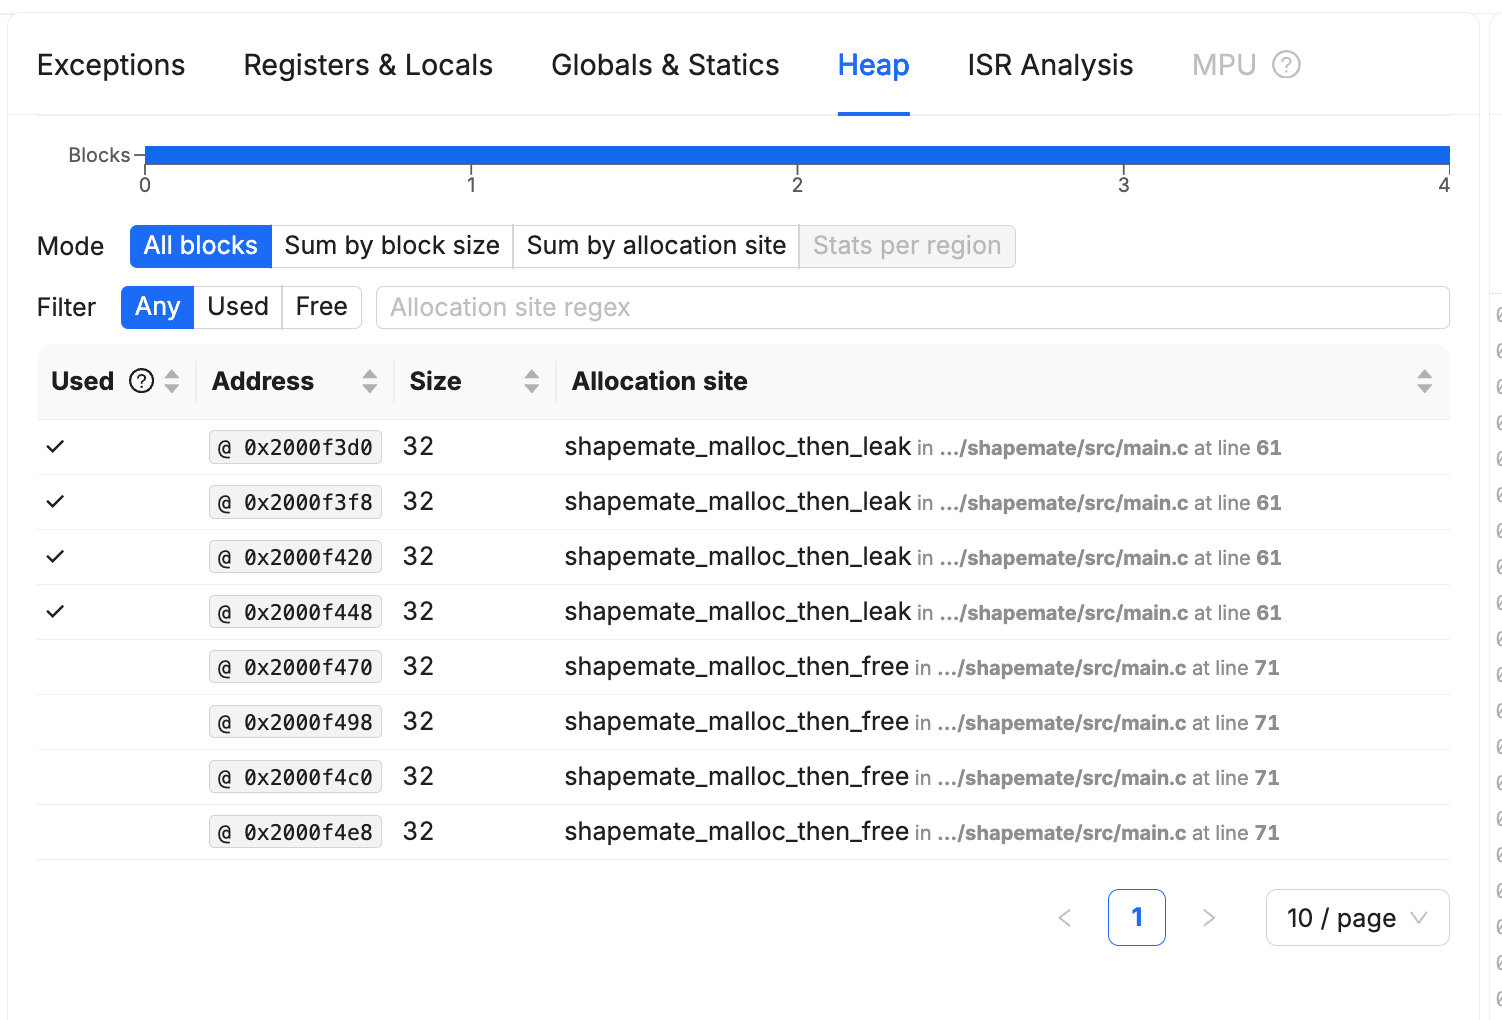Sort by Allocation site column arrows

(x=1425, y=381)
